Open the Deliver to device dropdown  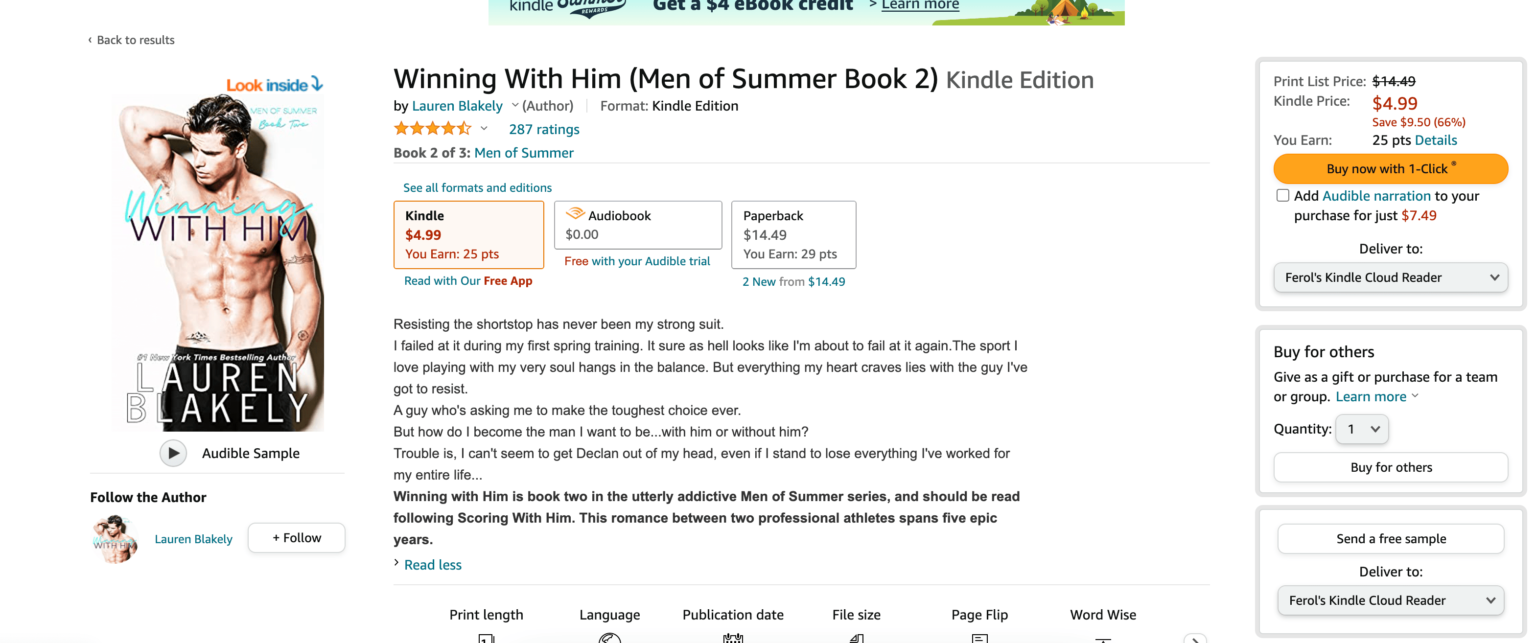tap(1390, 277)
